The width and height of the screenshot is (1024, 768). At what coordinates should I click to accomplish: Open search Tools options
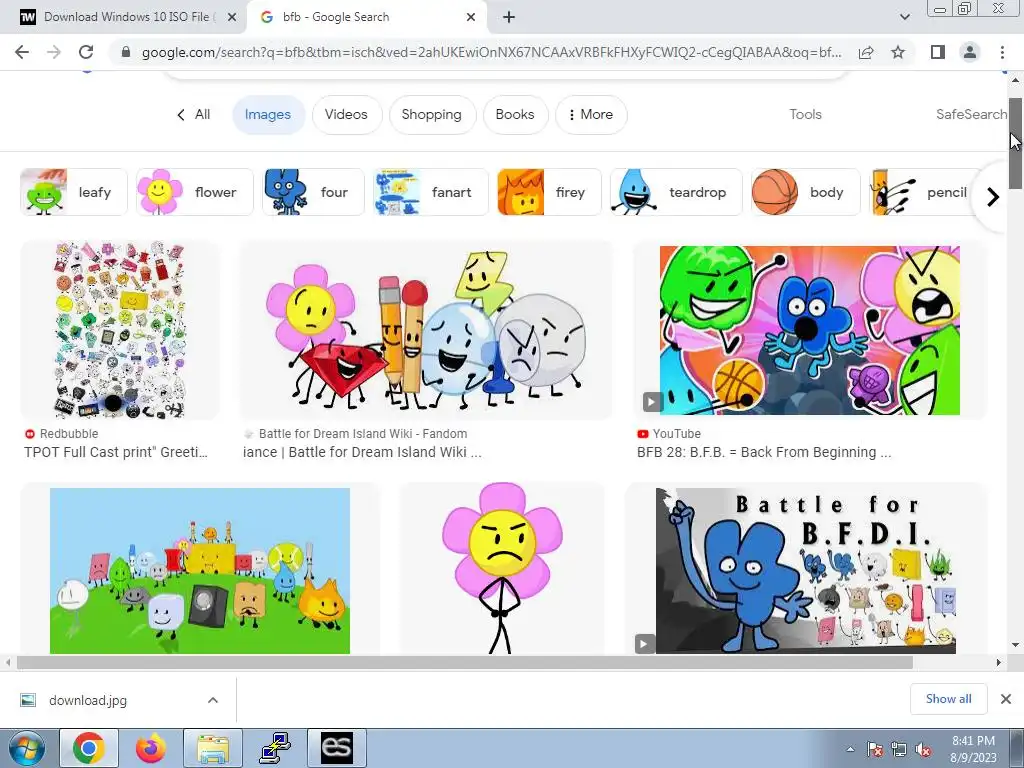tap(805, 114)
